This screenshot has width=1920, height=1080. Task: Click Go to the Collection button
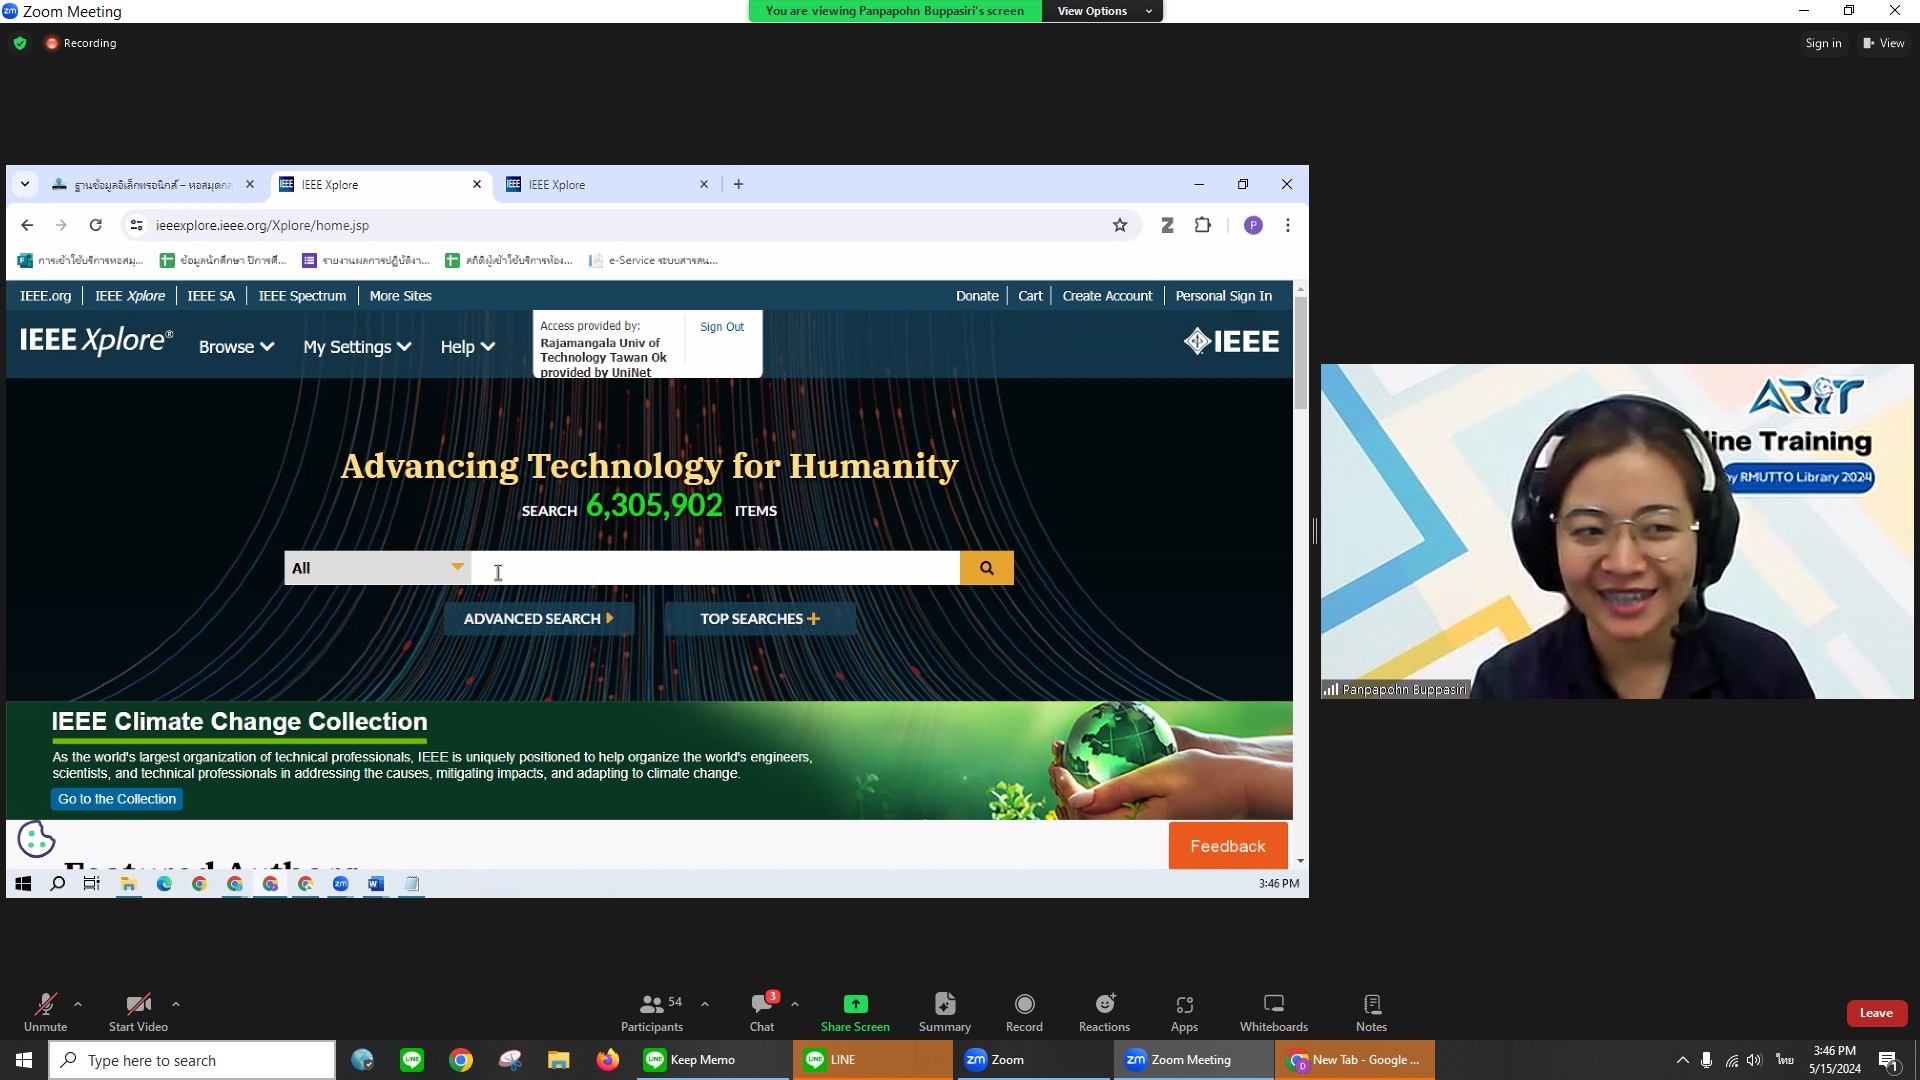[x=117, y=799]
